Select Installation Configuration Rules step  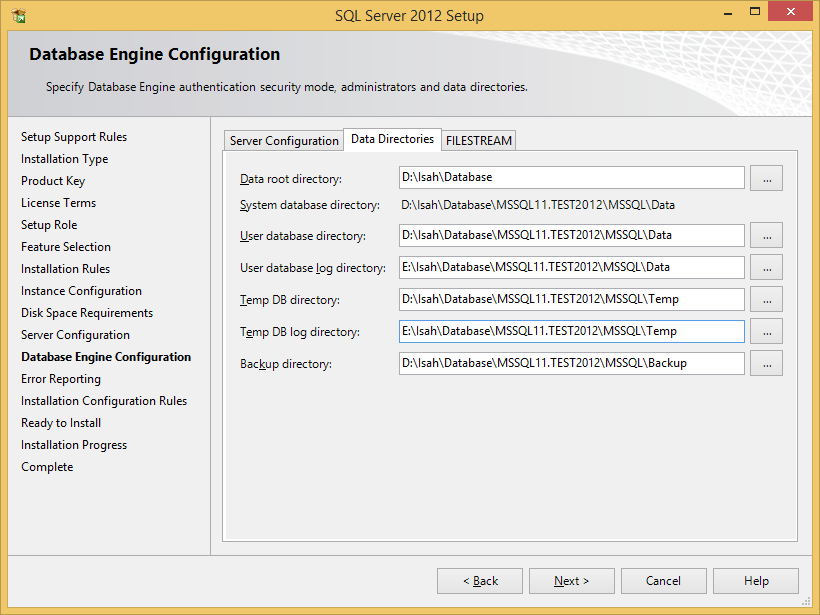click(x=104, y=401)
